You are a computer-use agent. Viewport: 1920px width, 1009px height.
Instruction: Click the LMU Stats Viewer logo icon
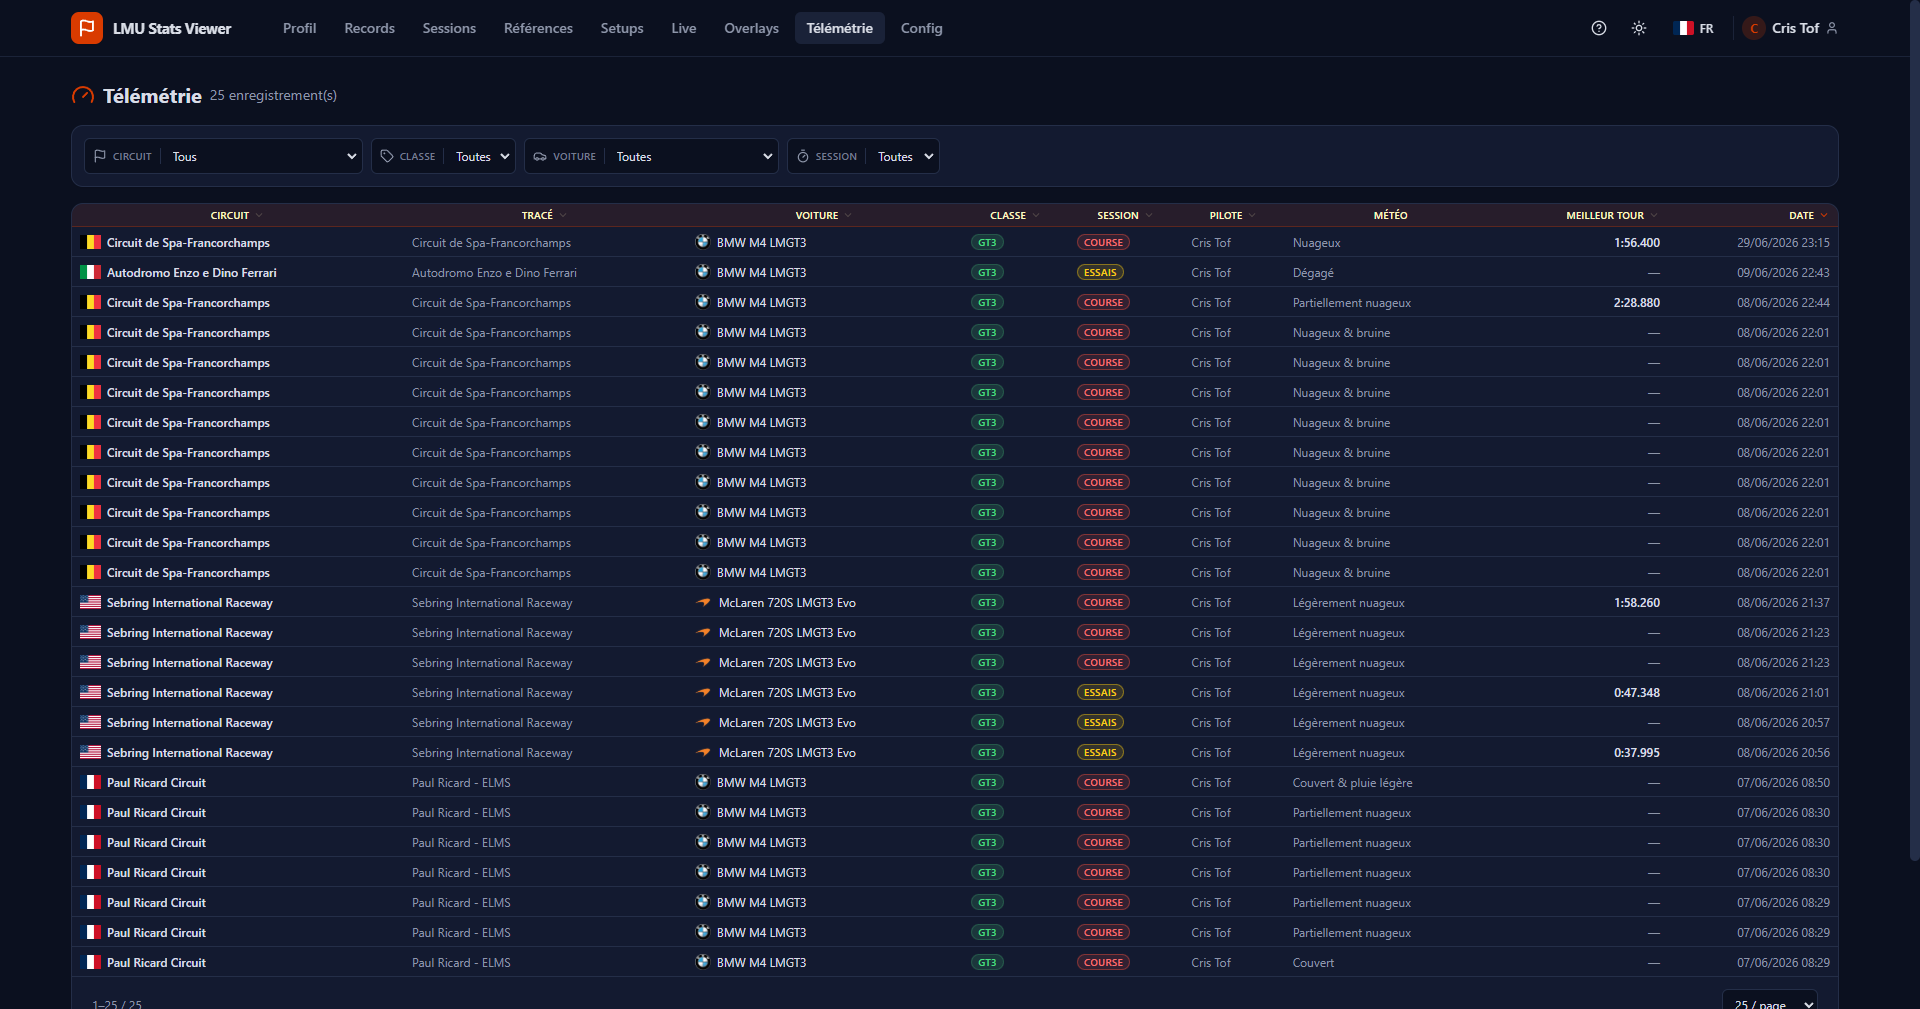pos(87,28)
